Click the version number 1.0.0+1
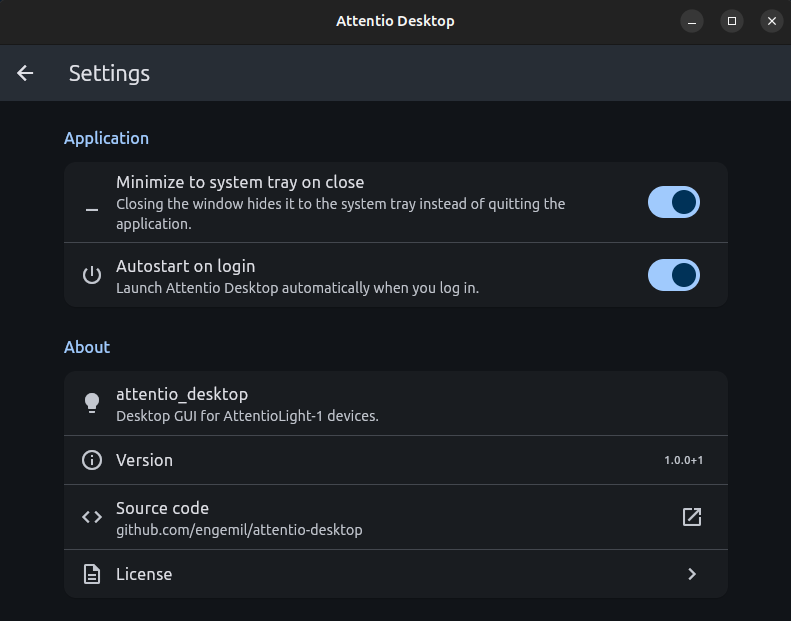Screen dimensions: 791x621 [x=684, y=460]
